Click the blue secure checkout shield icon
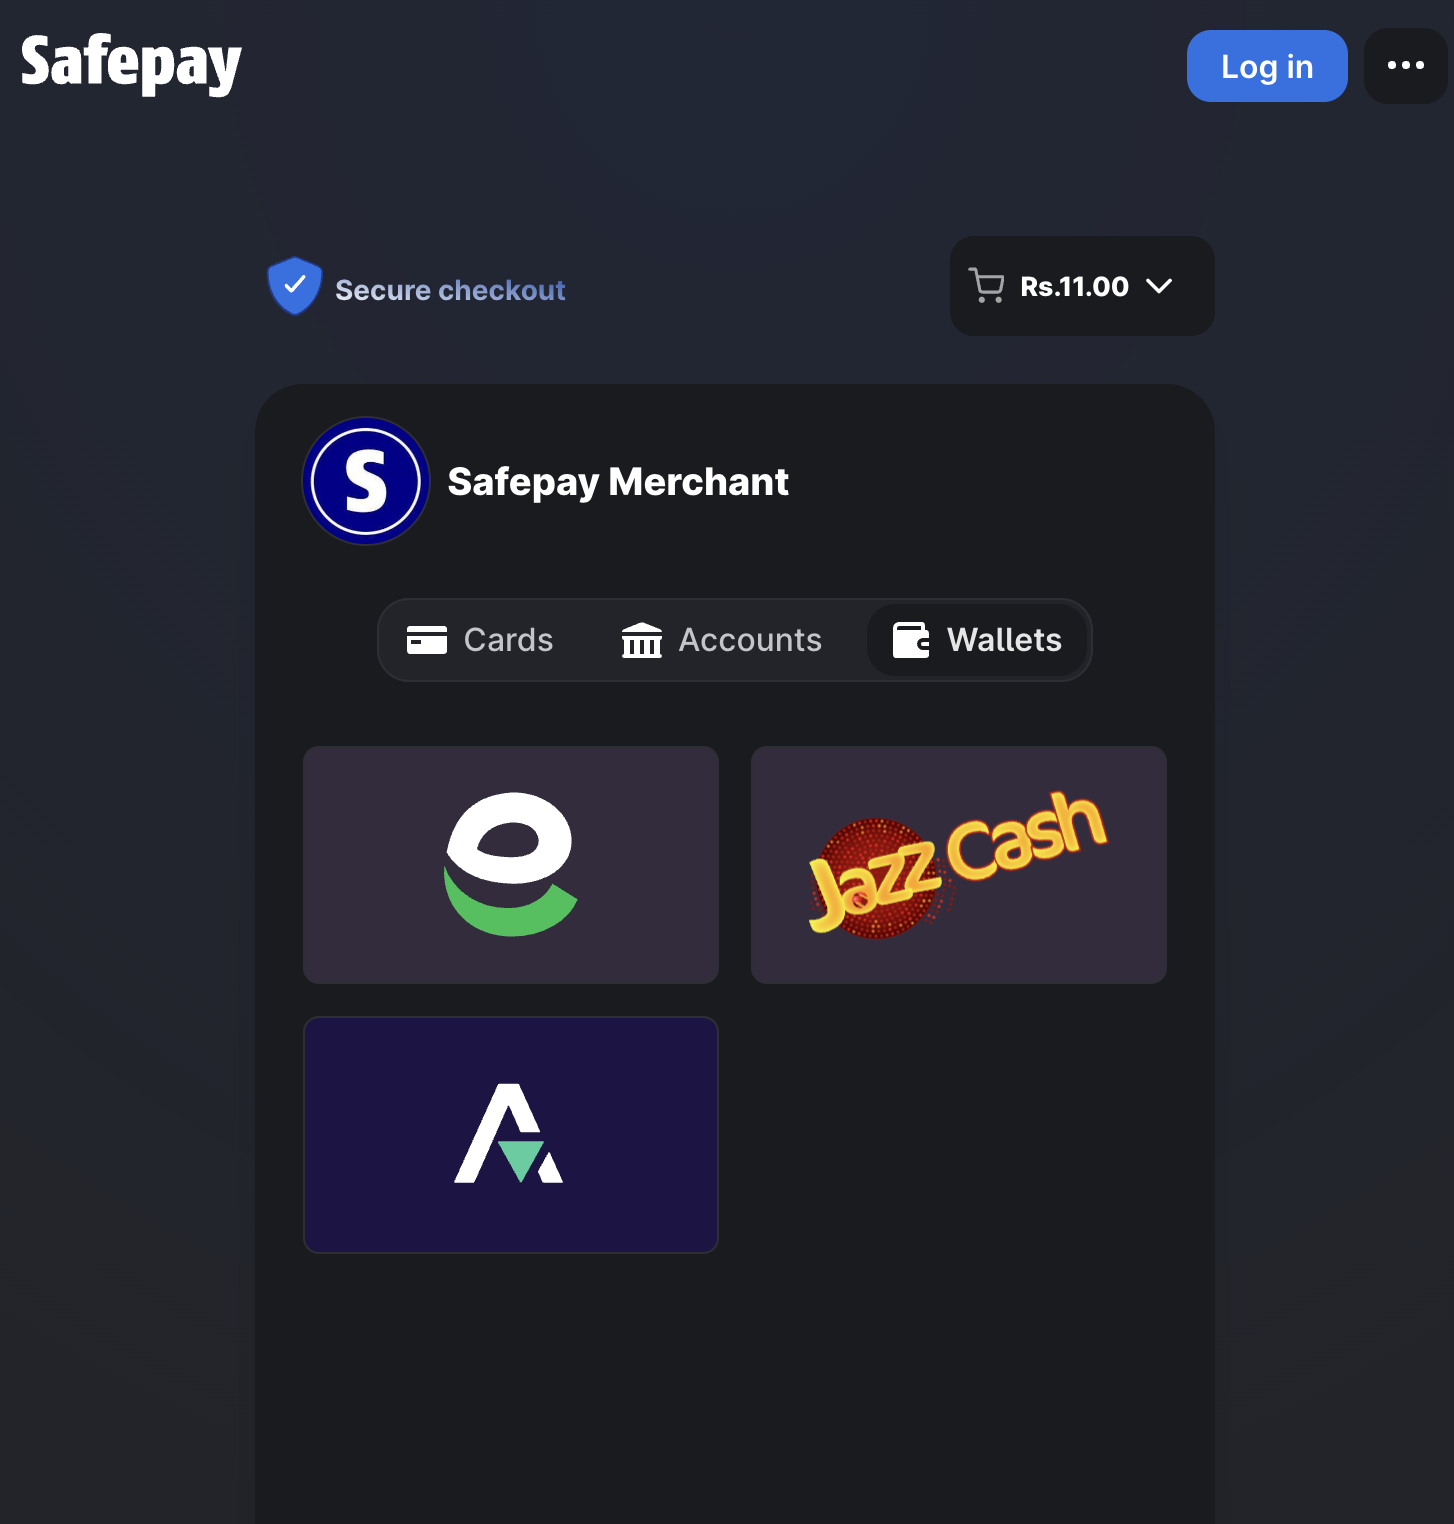The width and height of the screenshot is (1454, 1524). (x=294, y=286)
